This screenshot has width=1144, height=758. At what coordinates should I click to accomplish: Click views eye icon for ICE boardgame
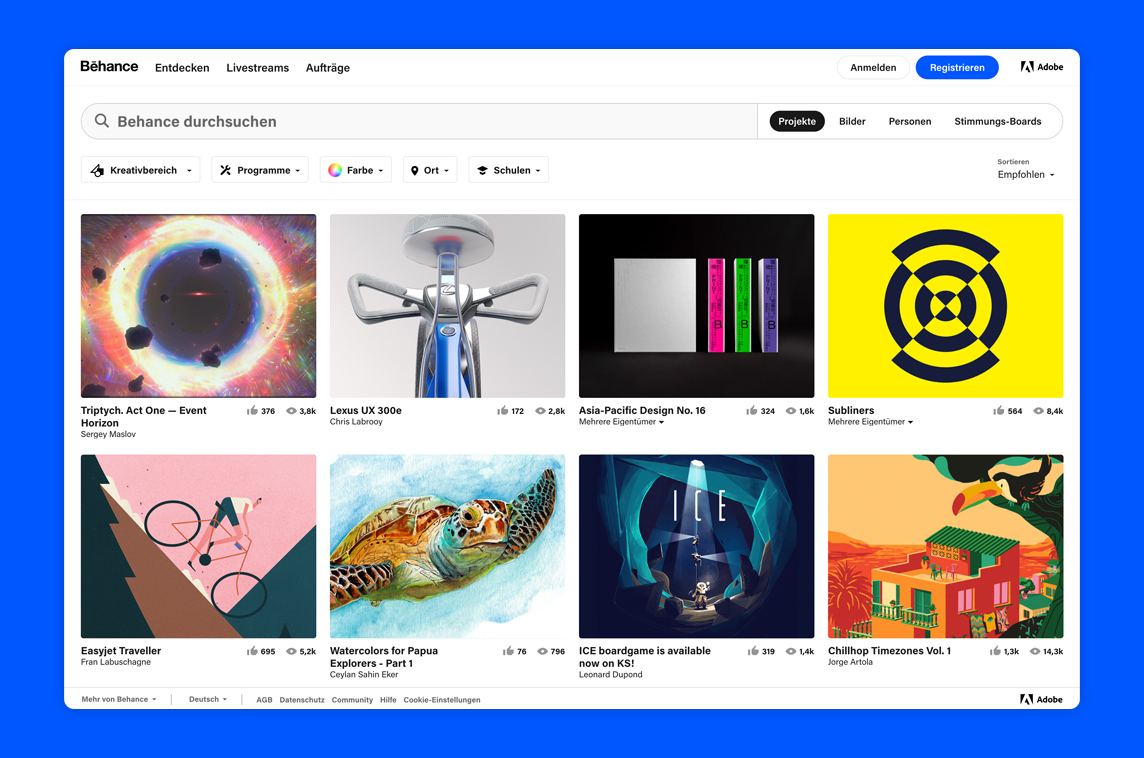(791, 651)
